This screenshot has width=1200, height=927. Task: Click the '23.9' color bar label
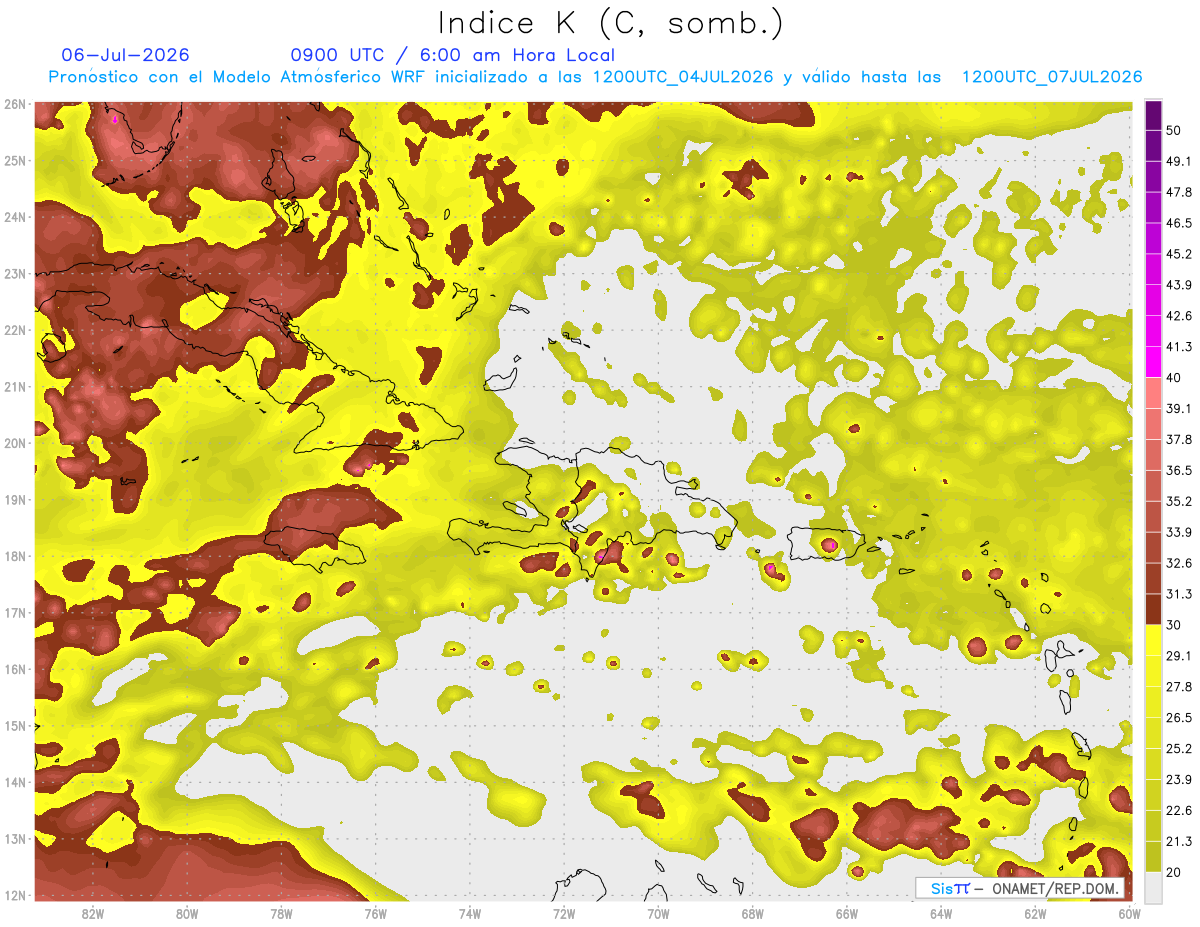[x=1178, y=780]
